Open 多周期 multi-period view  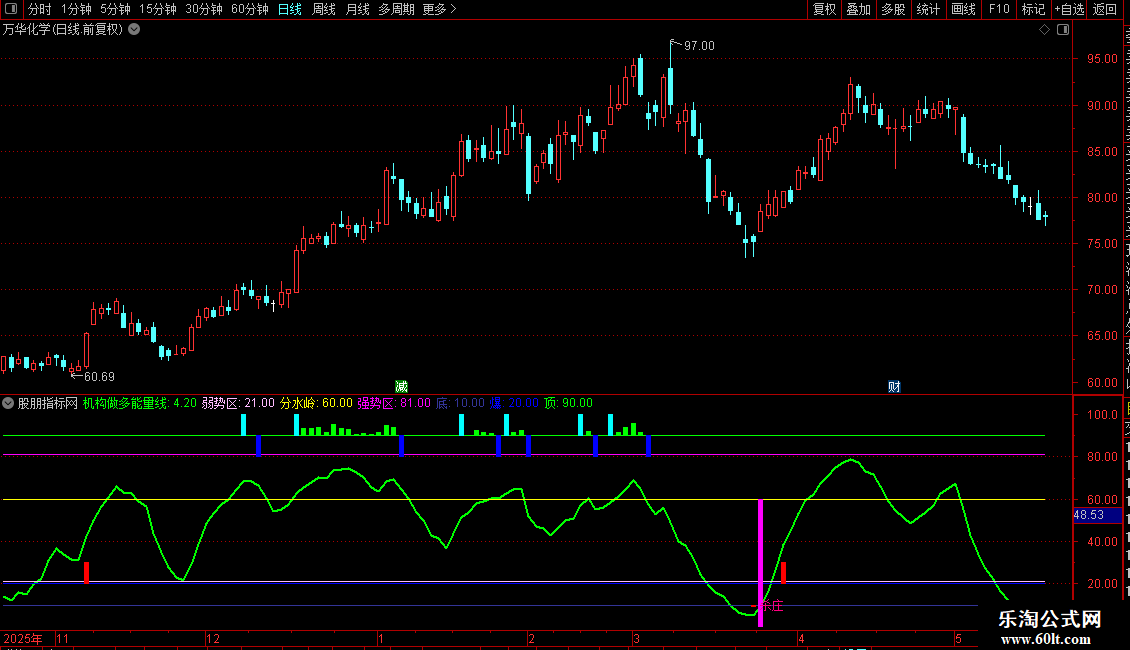[x=396, y=9]
